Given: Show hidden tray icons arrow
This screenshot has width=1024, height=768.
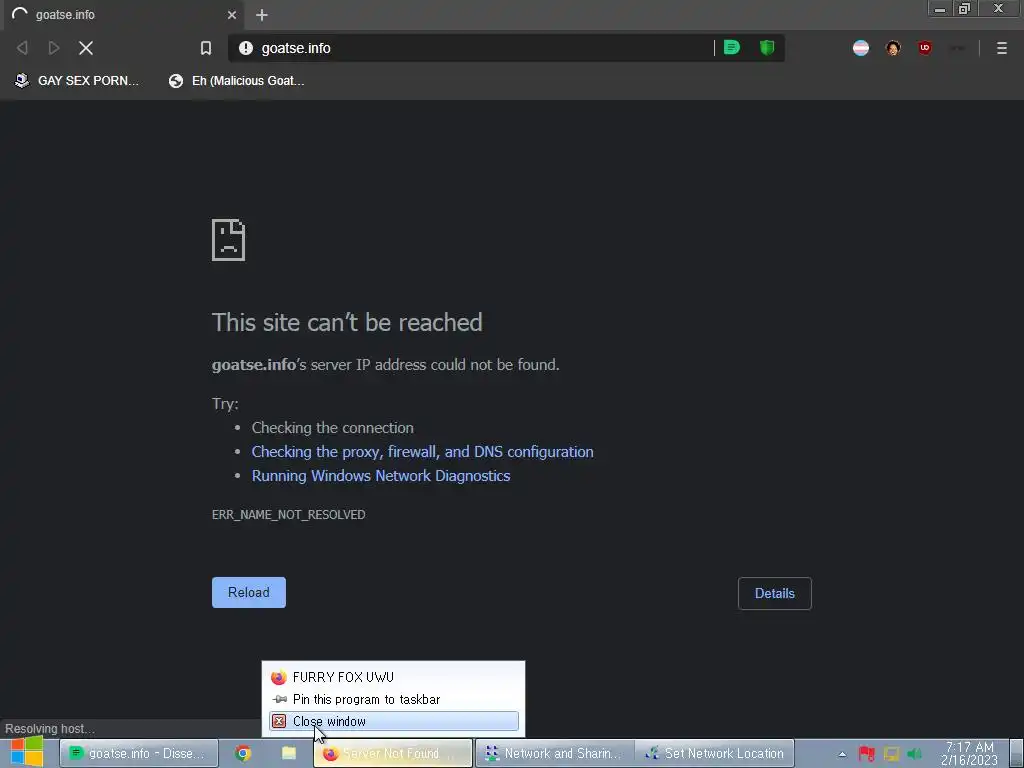Looking at the screenshot, I should tap(842, 754).
